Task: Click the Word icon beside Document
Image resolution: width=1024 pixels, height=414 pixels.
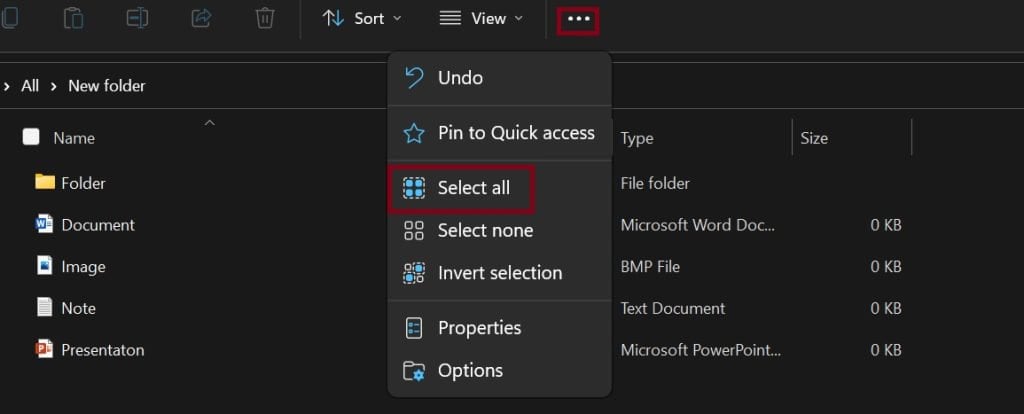Action: [44, 225]
